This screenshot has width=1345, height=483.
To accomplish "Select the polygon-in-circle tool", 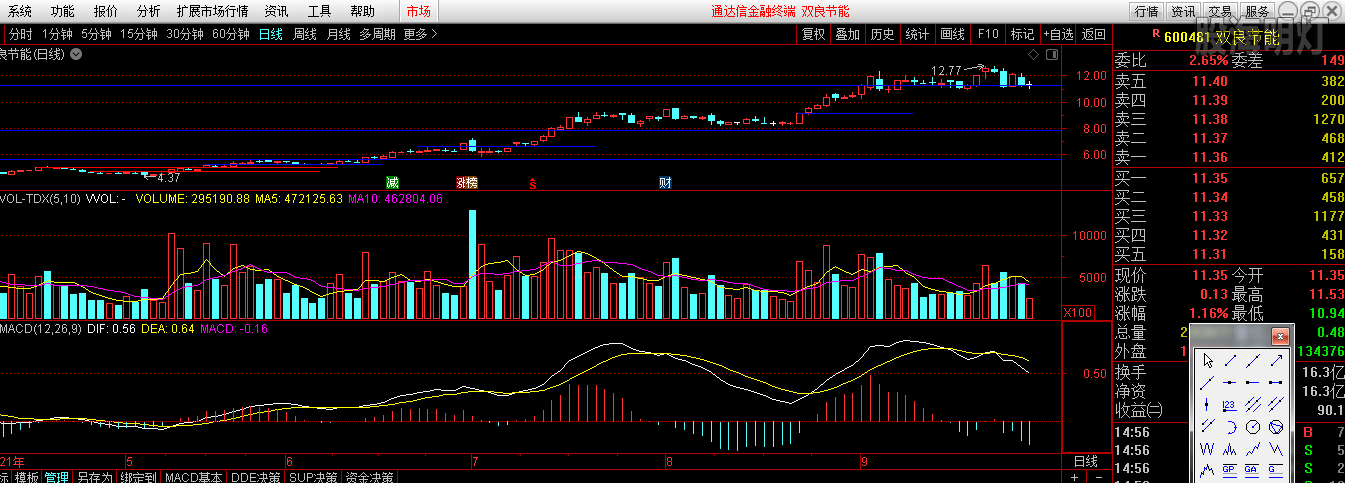I will coord(1276,427).
